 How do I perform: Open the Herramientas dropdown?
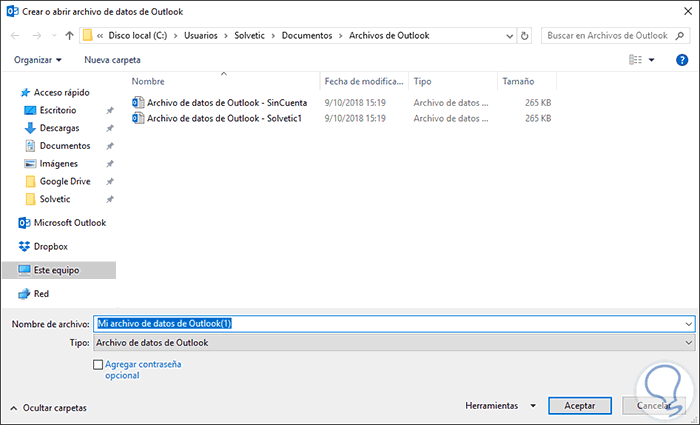pyautogui.click(x=500, y=406)
